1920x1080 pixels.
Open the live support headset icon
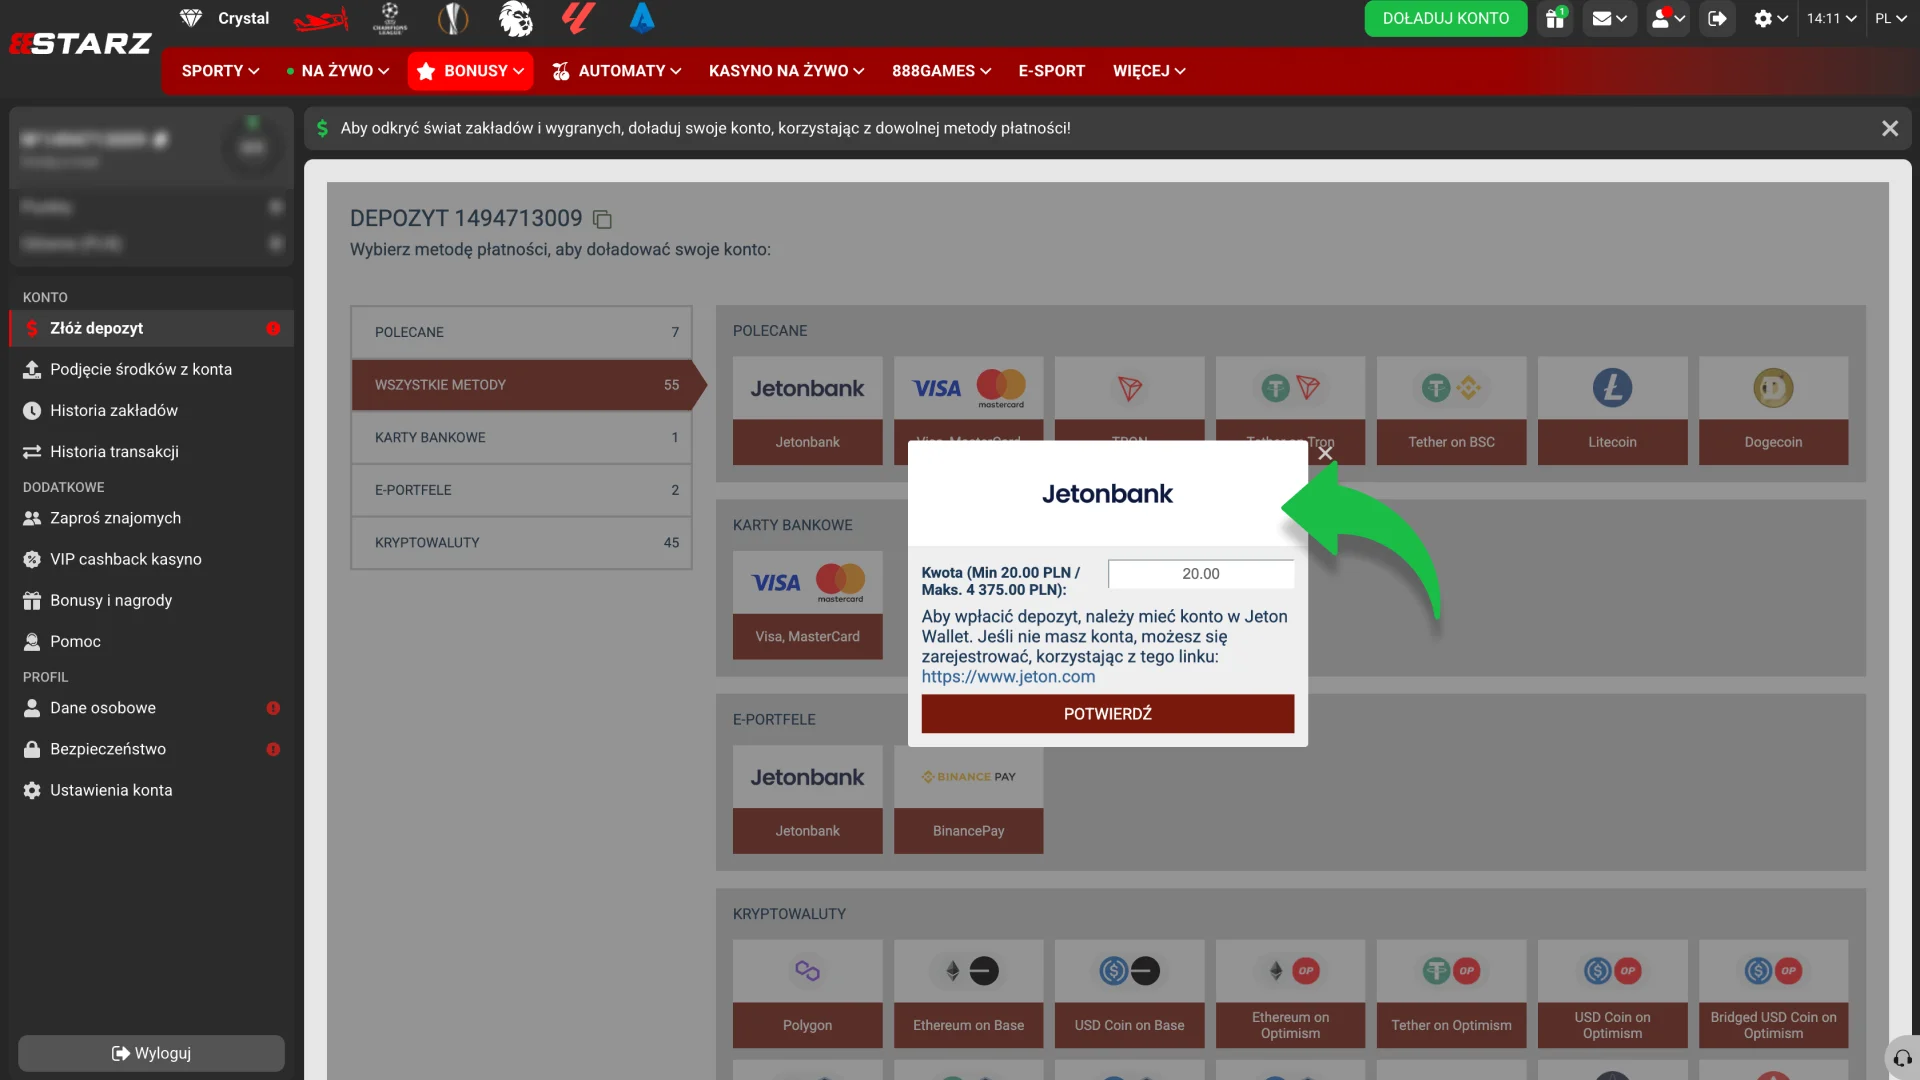[1902, 1058]
